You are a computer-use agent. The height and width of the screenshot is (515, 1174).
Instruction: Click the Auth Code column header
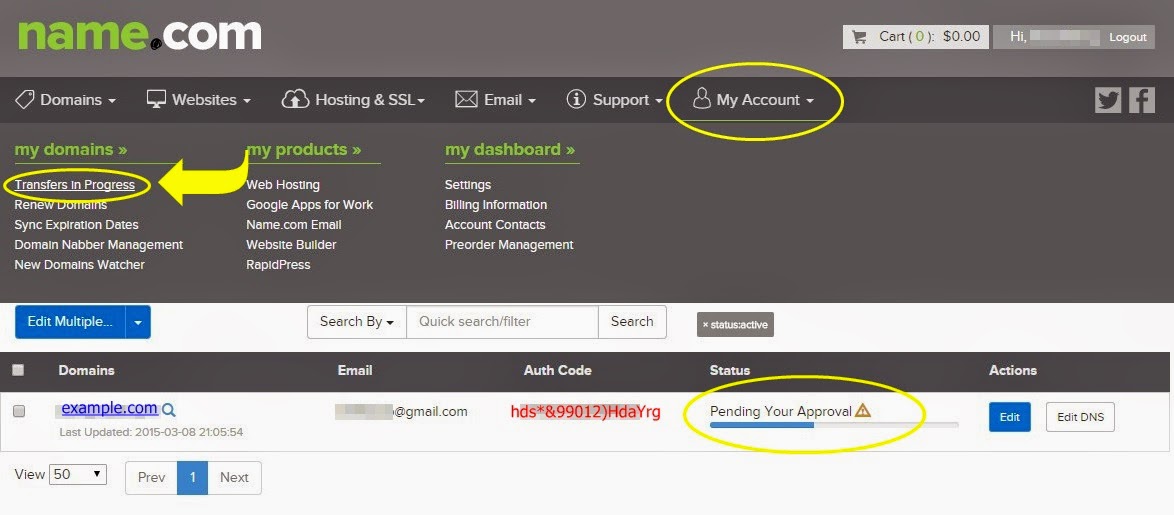click(558, 371)
